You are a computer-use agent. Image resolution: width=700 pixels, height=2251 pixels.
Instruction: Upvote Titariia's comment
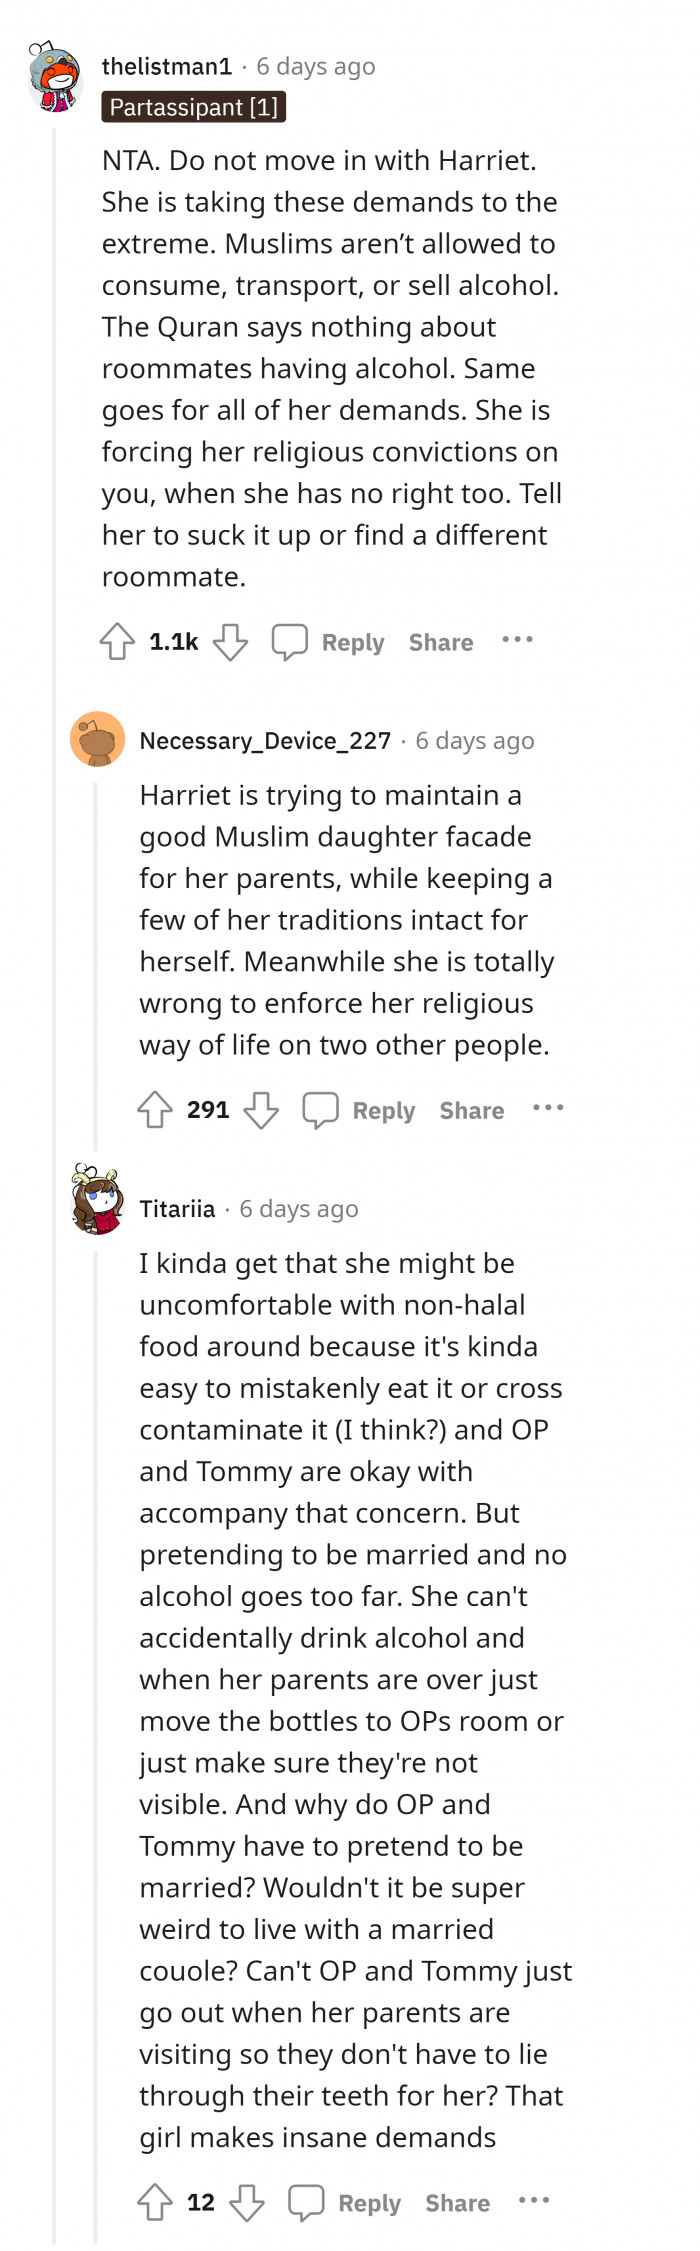[155, 2203]
